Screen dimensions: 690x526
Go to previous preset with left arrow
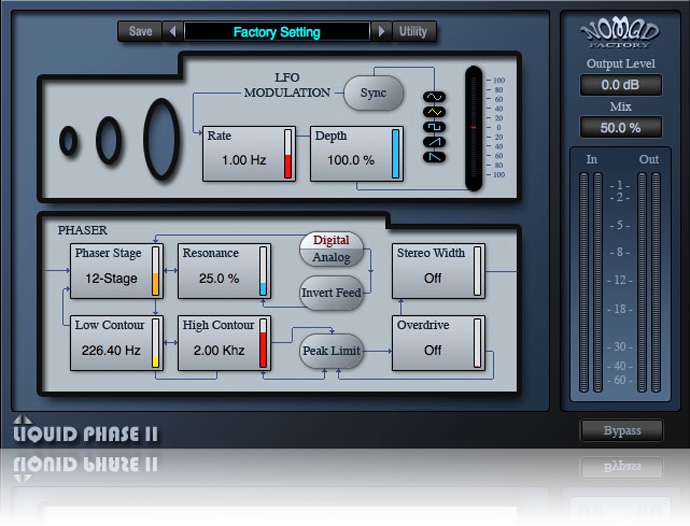[x=173, y=32]
